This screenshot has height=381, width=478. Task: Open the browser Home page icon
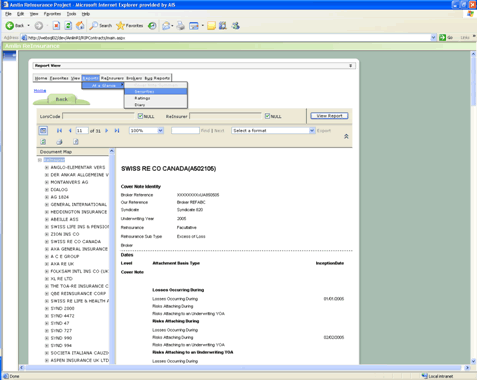click(80, 26)
